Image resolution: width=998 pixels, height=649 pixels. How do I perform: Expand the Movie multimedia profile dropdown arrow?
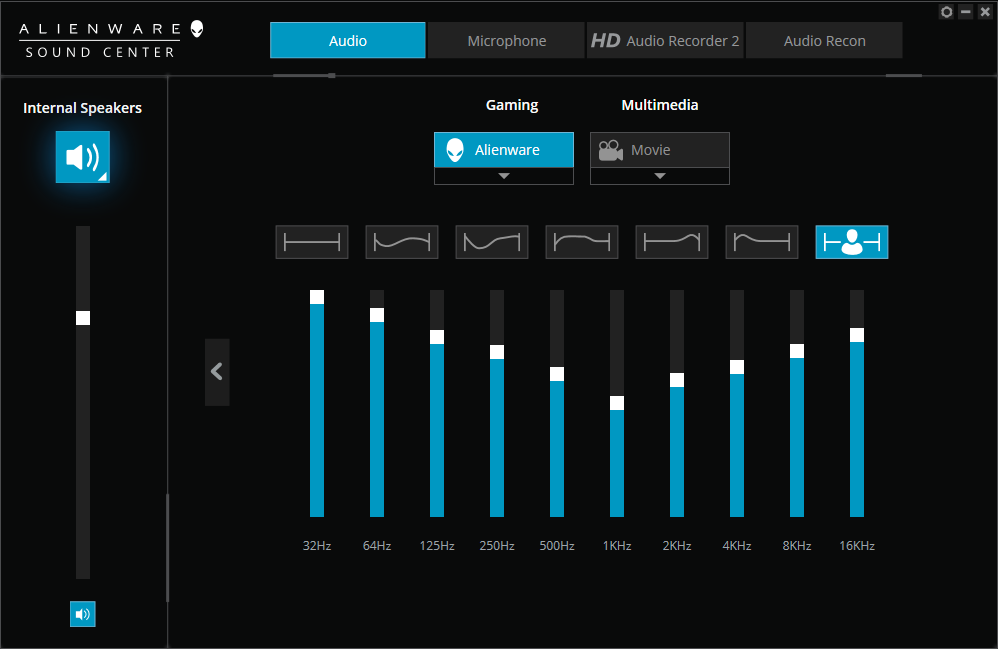[x=659, y=176]
